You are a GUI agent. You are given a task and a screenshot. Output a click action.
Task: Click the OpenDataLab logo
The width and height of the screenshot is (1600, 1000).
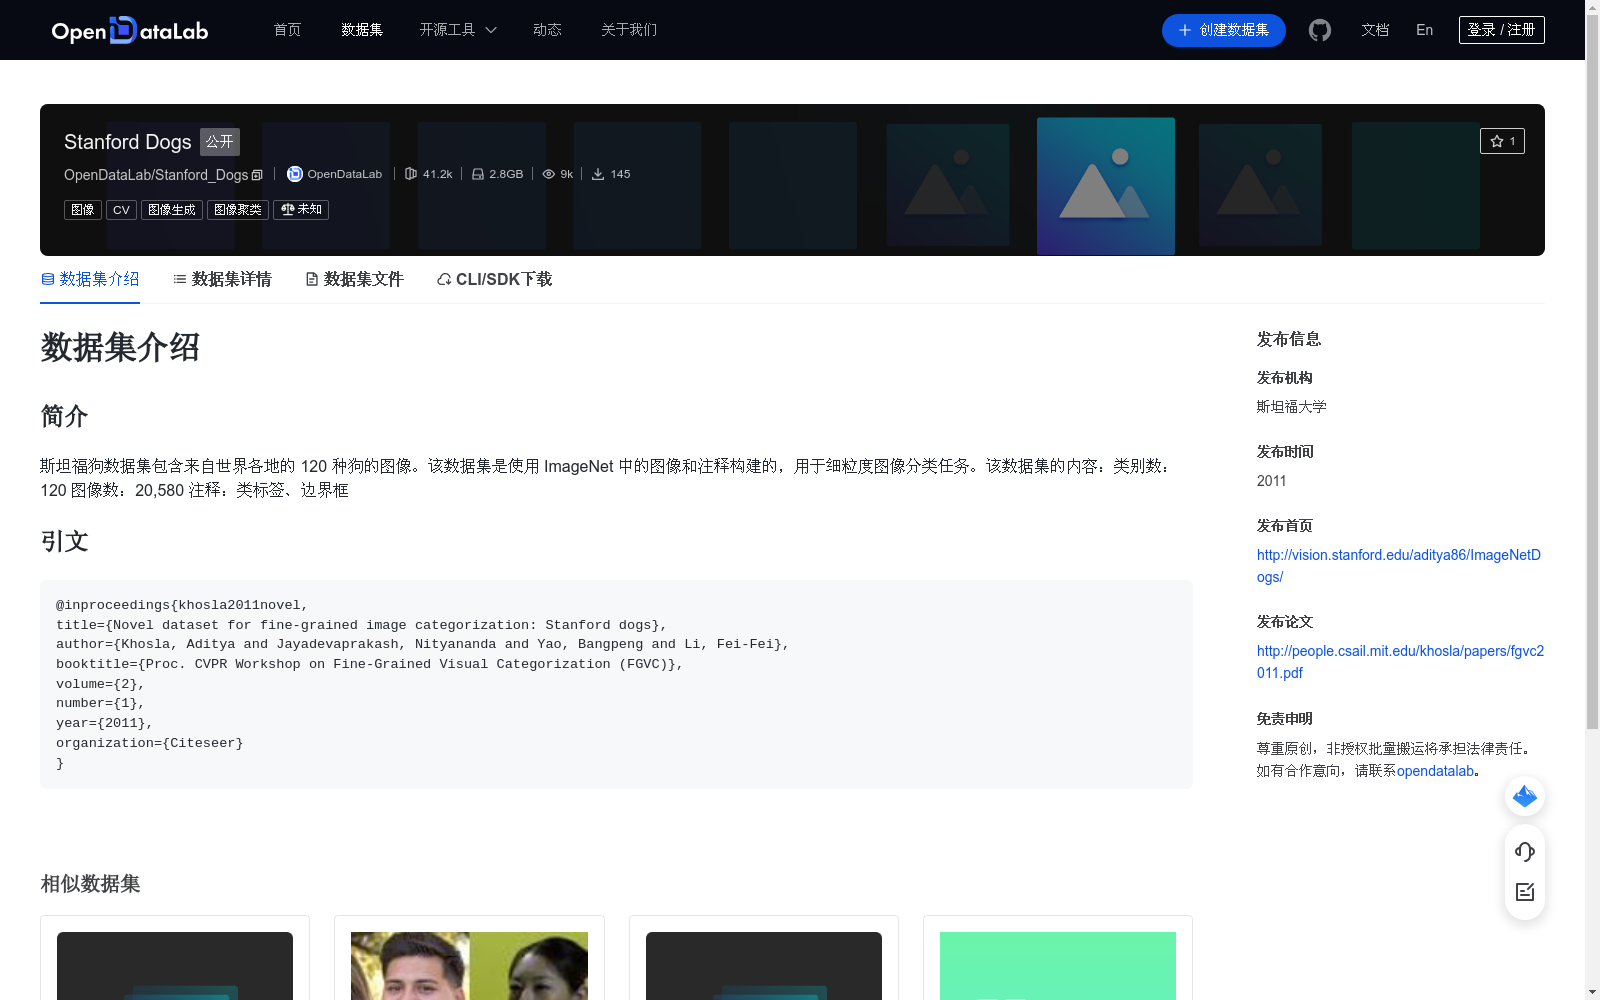pos(129,30)
